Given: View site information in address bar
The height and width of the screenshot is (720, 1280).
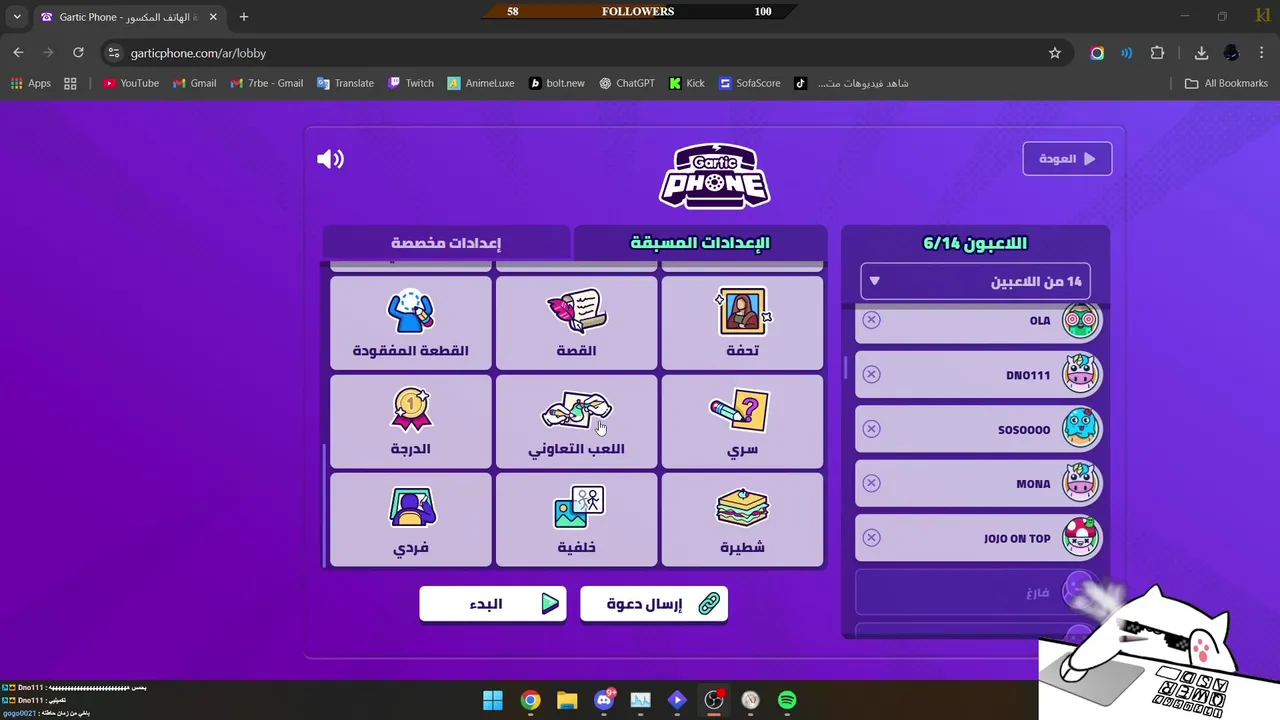Looking at the screenshot, I should (113, 53).
